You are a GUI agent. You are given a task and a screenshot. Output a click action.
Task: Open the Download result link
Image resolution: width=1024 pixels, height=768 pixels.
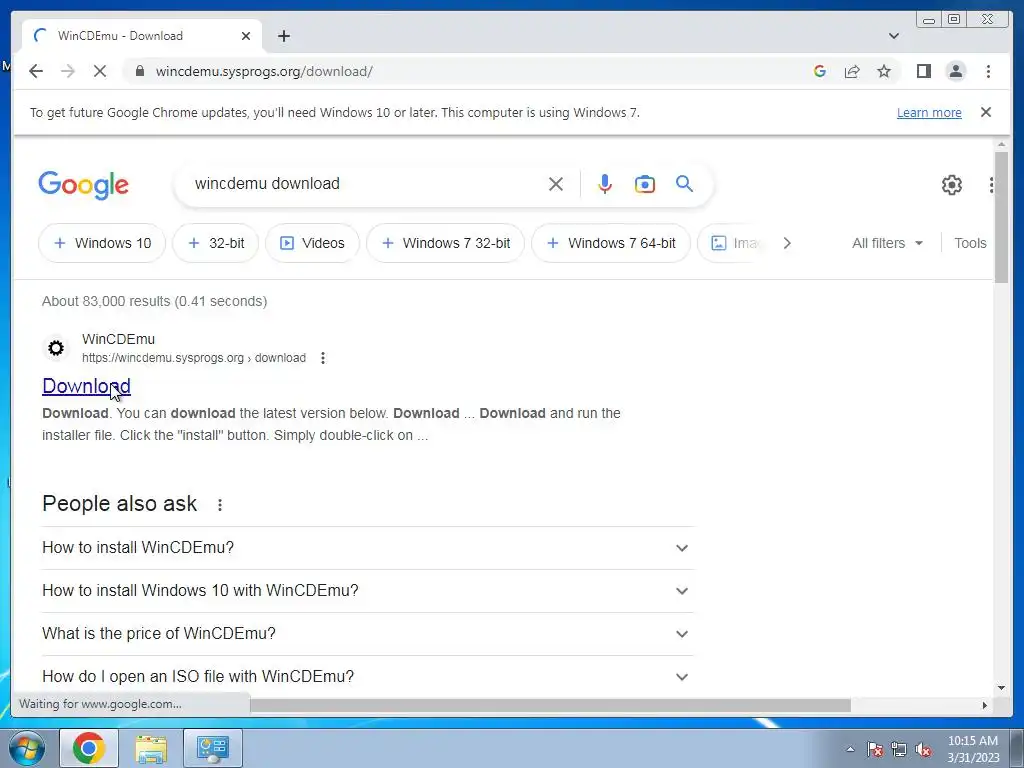(86, 386)
